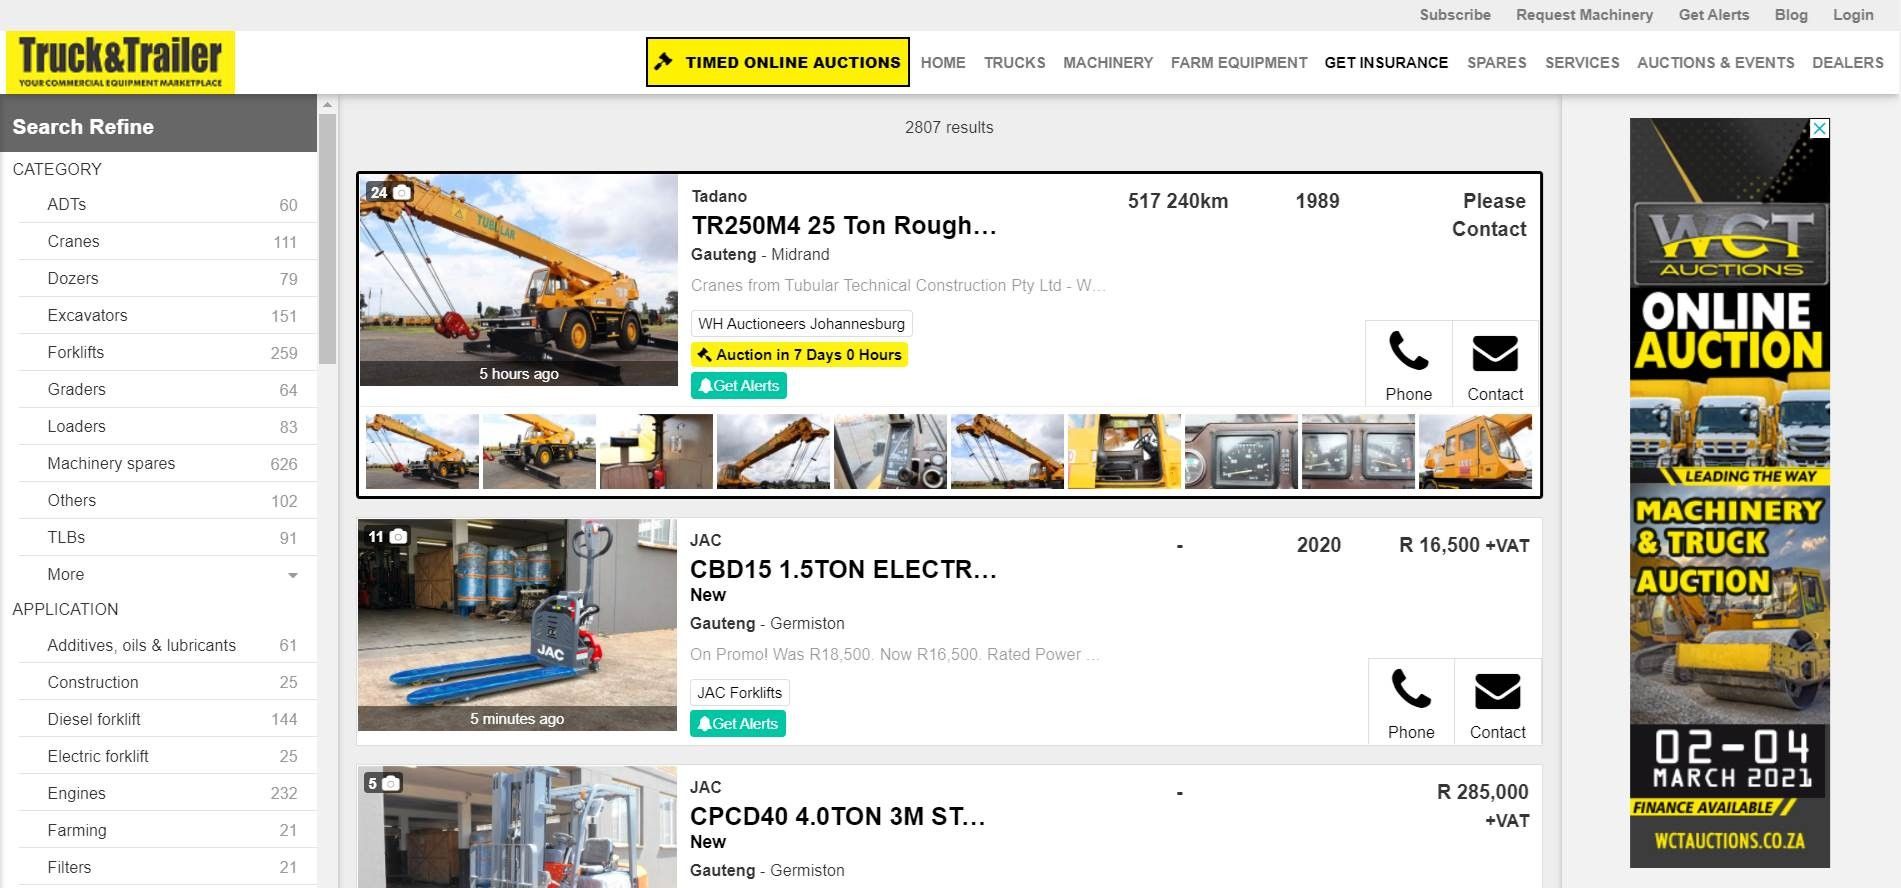The image size is (1901, 888).
Task: Select Electric forklift application filter
Action: tap(167, 756)
